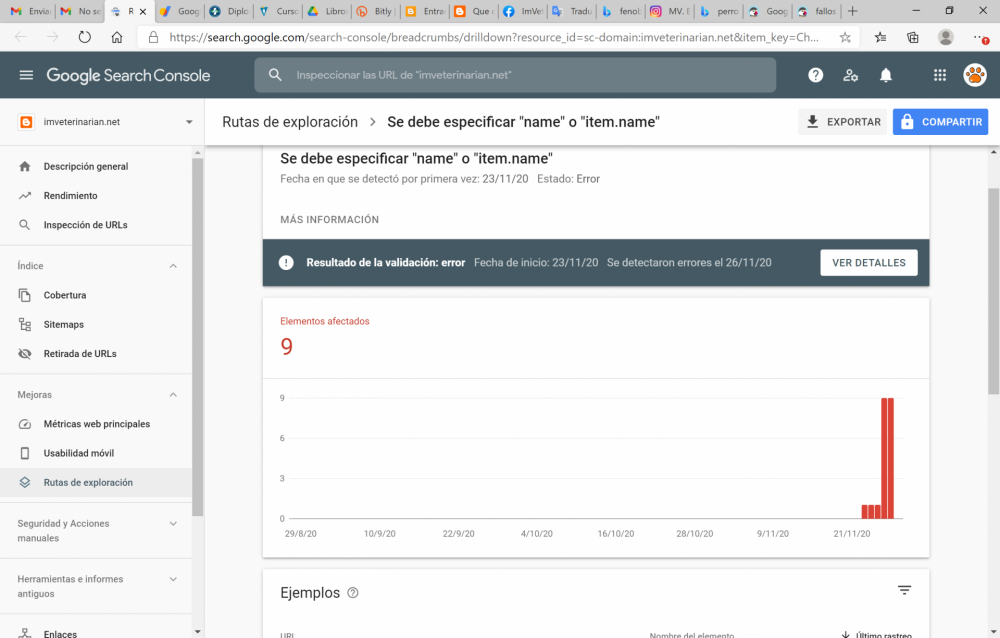Open notifications bell in the top bar
The image size is (1000, 638).
(885, 75)
